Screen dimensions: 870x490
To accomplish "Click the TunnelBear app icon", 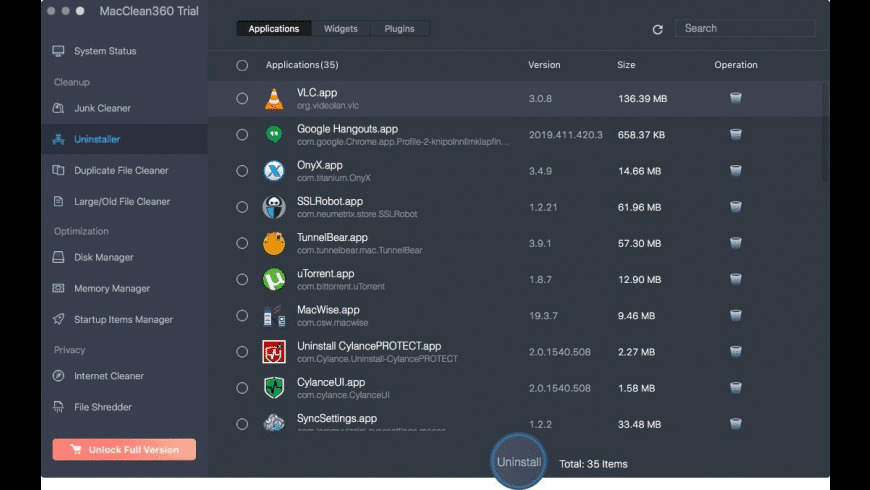I will tap(274, 243).
